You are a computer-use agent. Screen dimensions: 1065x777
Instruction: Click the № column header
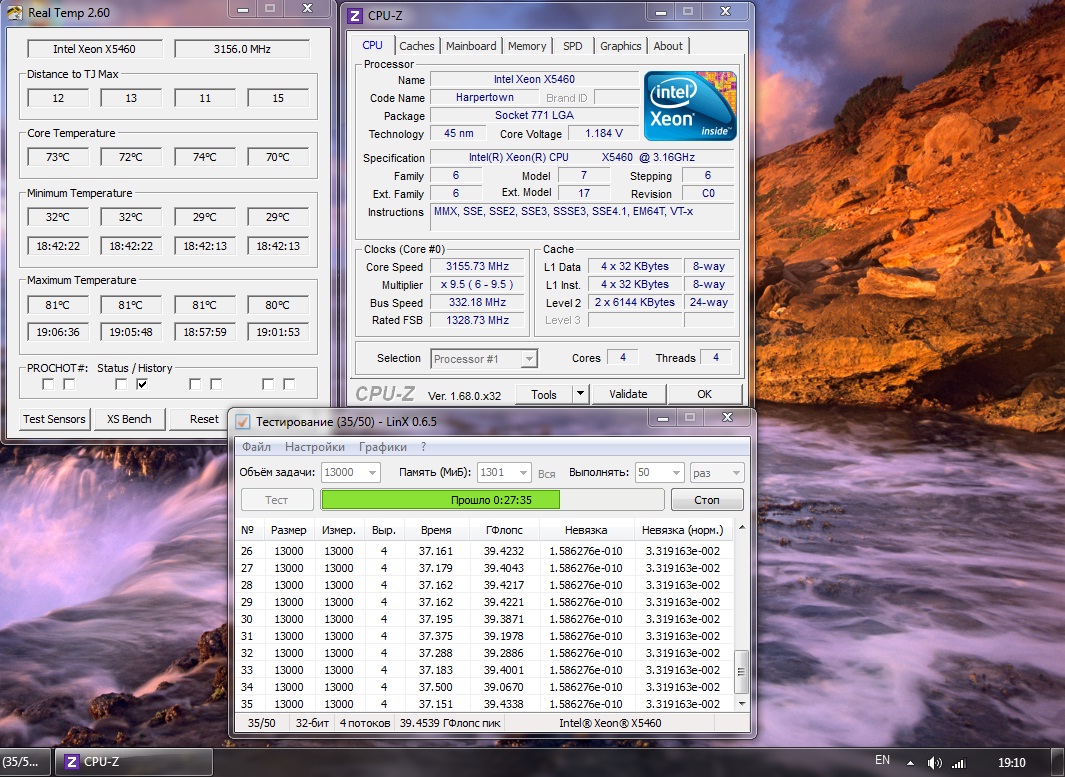[x=247, y=530]
